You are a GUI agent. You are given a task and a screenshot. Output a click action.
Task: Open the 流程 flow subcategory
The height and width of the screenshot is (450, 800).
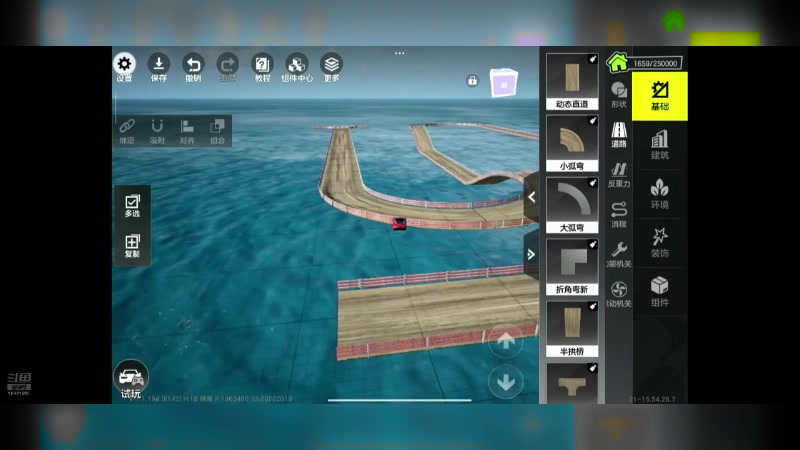(x=619, y=215)
